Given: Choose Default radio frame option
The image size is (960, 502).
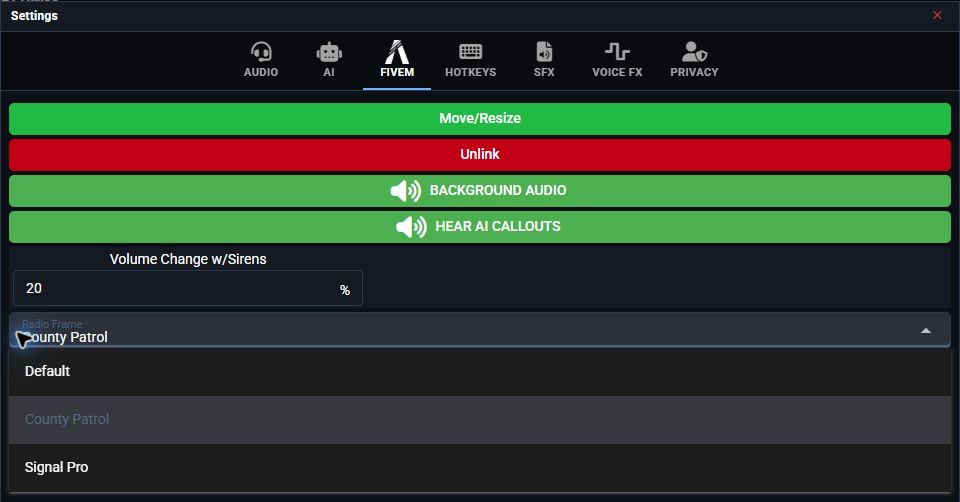Looking at the screenshot, I should click(479, 372).
